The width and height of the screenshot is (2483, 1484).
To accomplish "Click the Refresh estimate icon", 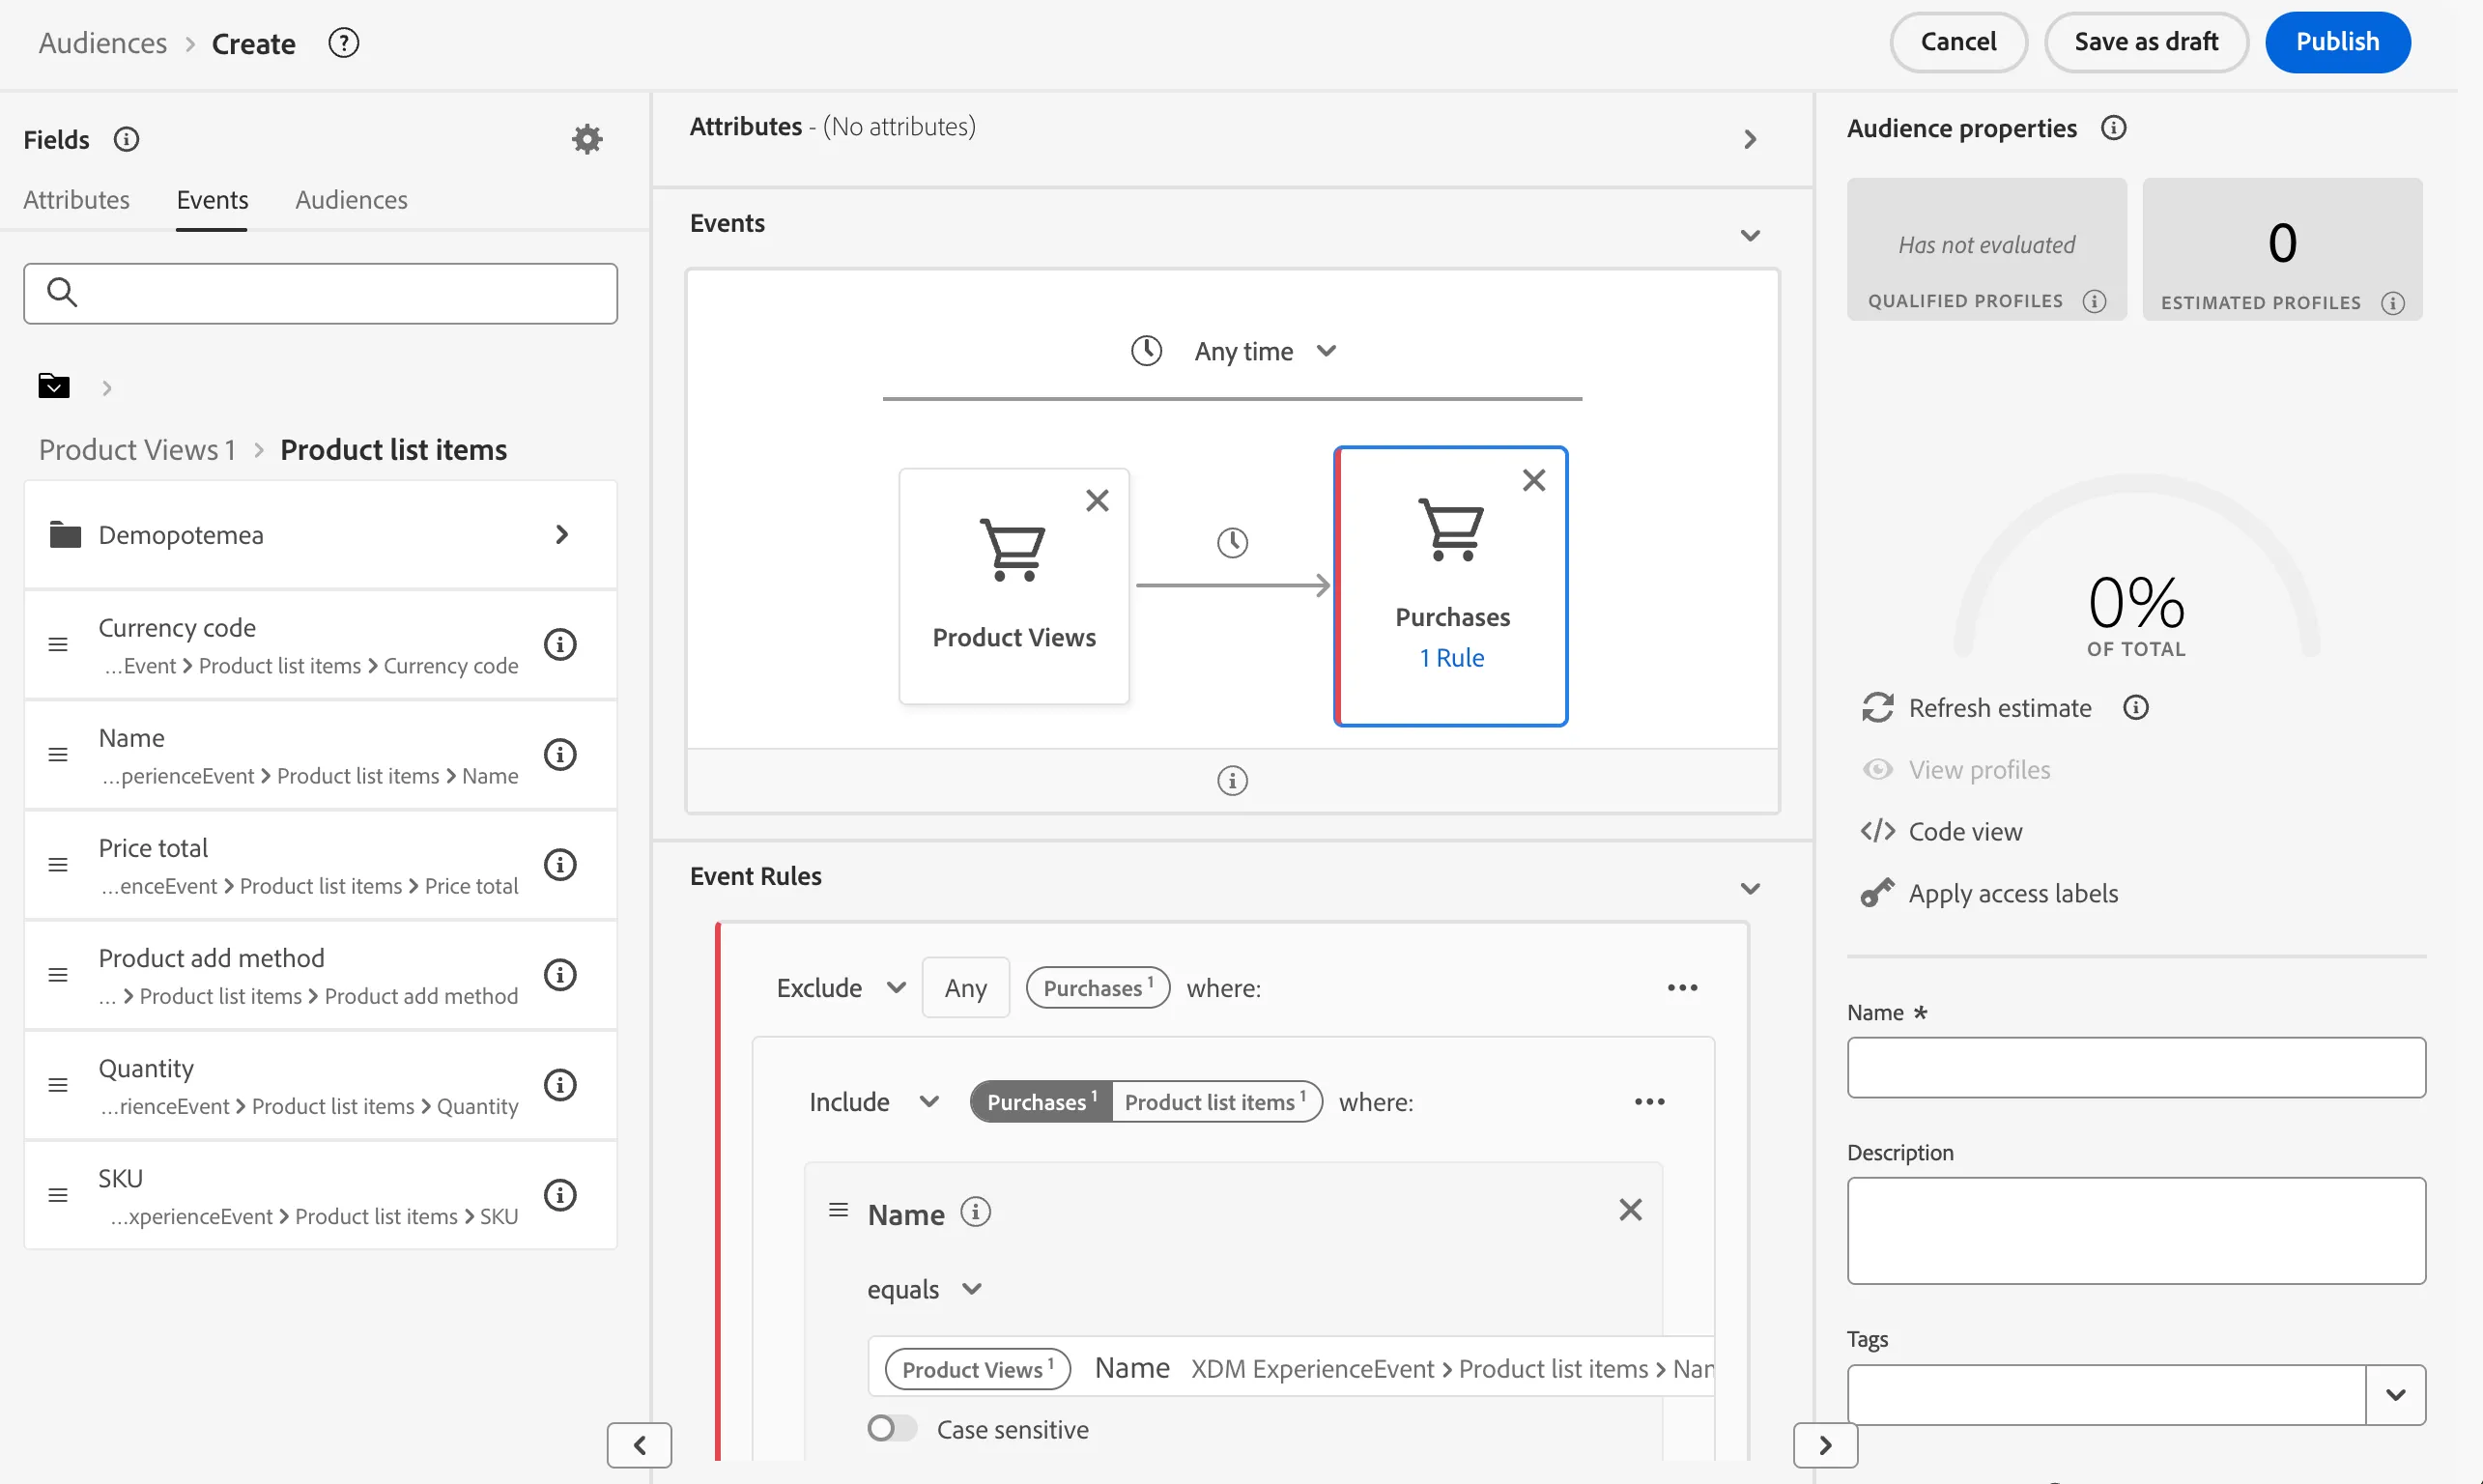I will (x=1877, y=707).
